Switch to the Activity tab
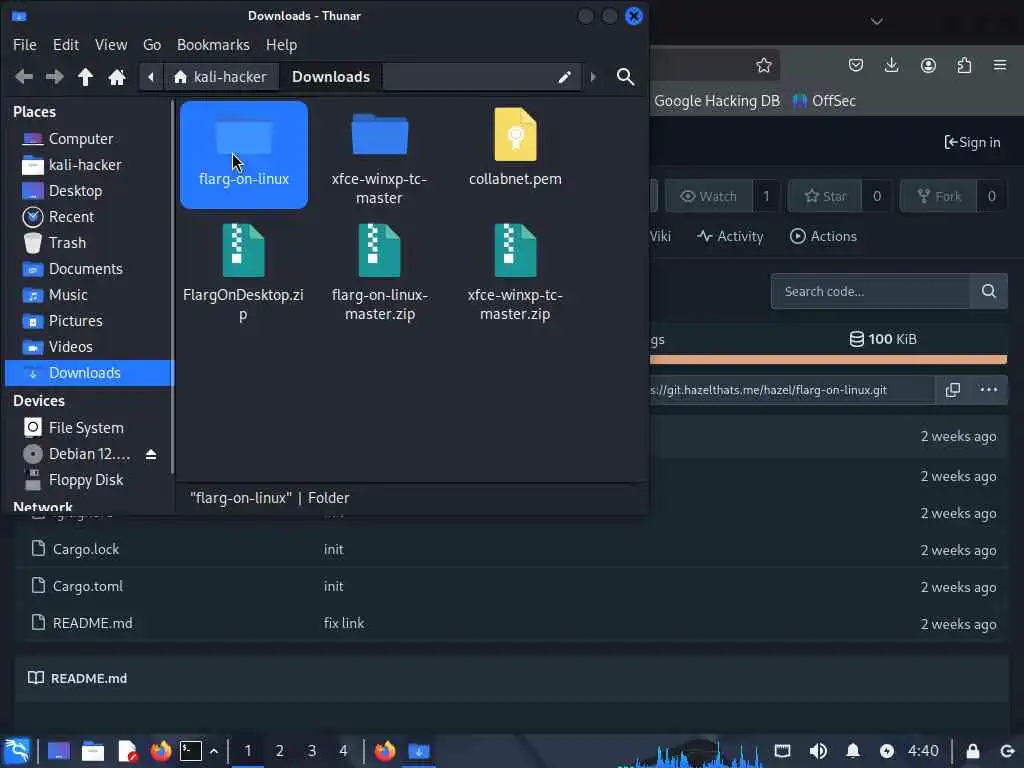Viewport: 1024px width, 768px height. tap(730, 236)
